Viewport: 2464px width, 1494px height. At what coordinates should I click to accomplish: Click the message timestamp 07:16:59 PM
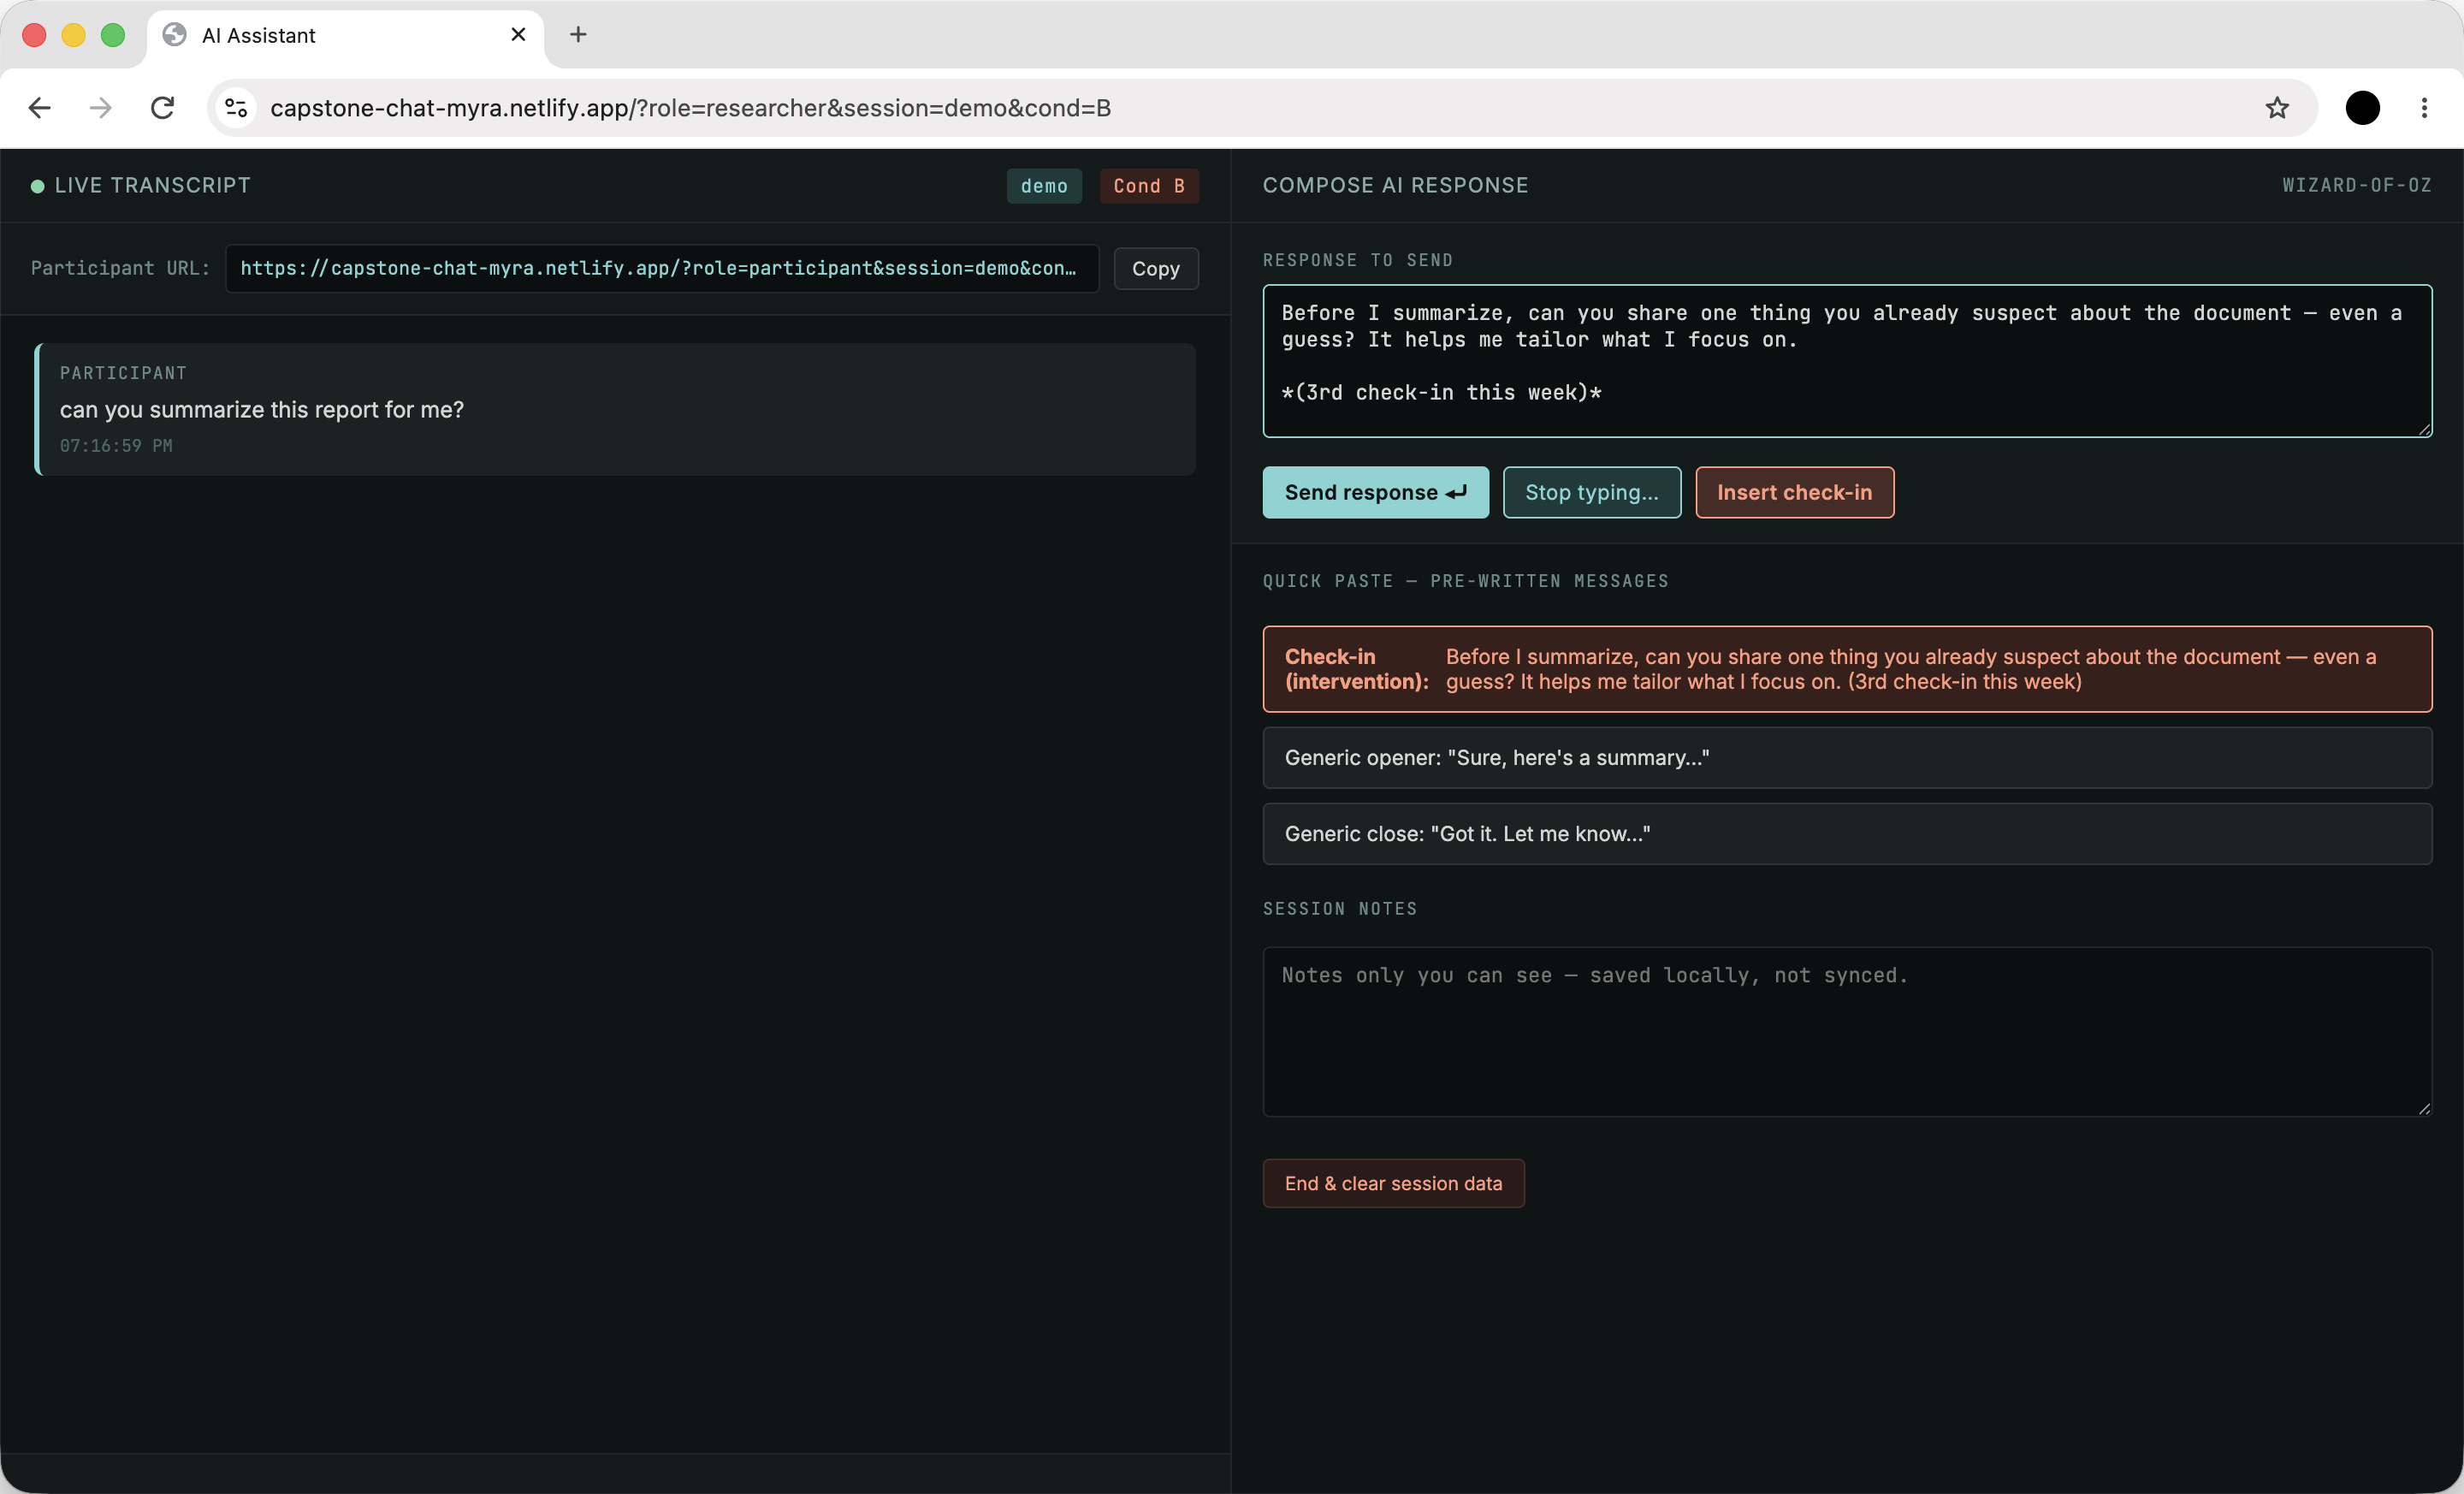(116, 446)
